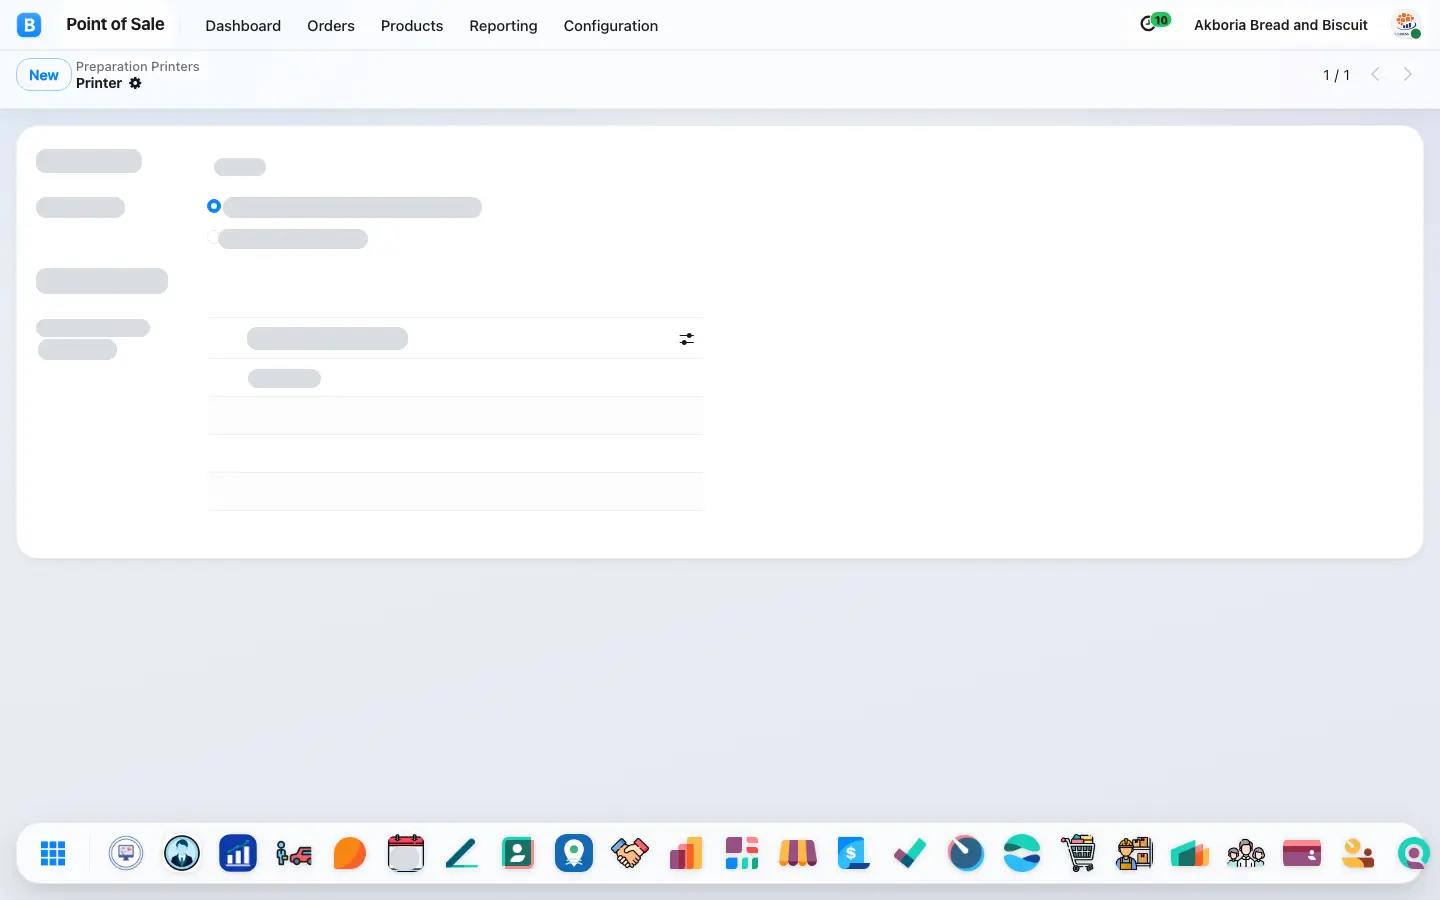Image resolution: width=1440 pixels, height=900 pixels.
Task: Click the Point of Sale app title
Action: click(x=115, y=24)
